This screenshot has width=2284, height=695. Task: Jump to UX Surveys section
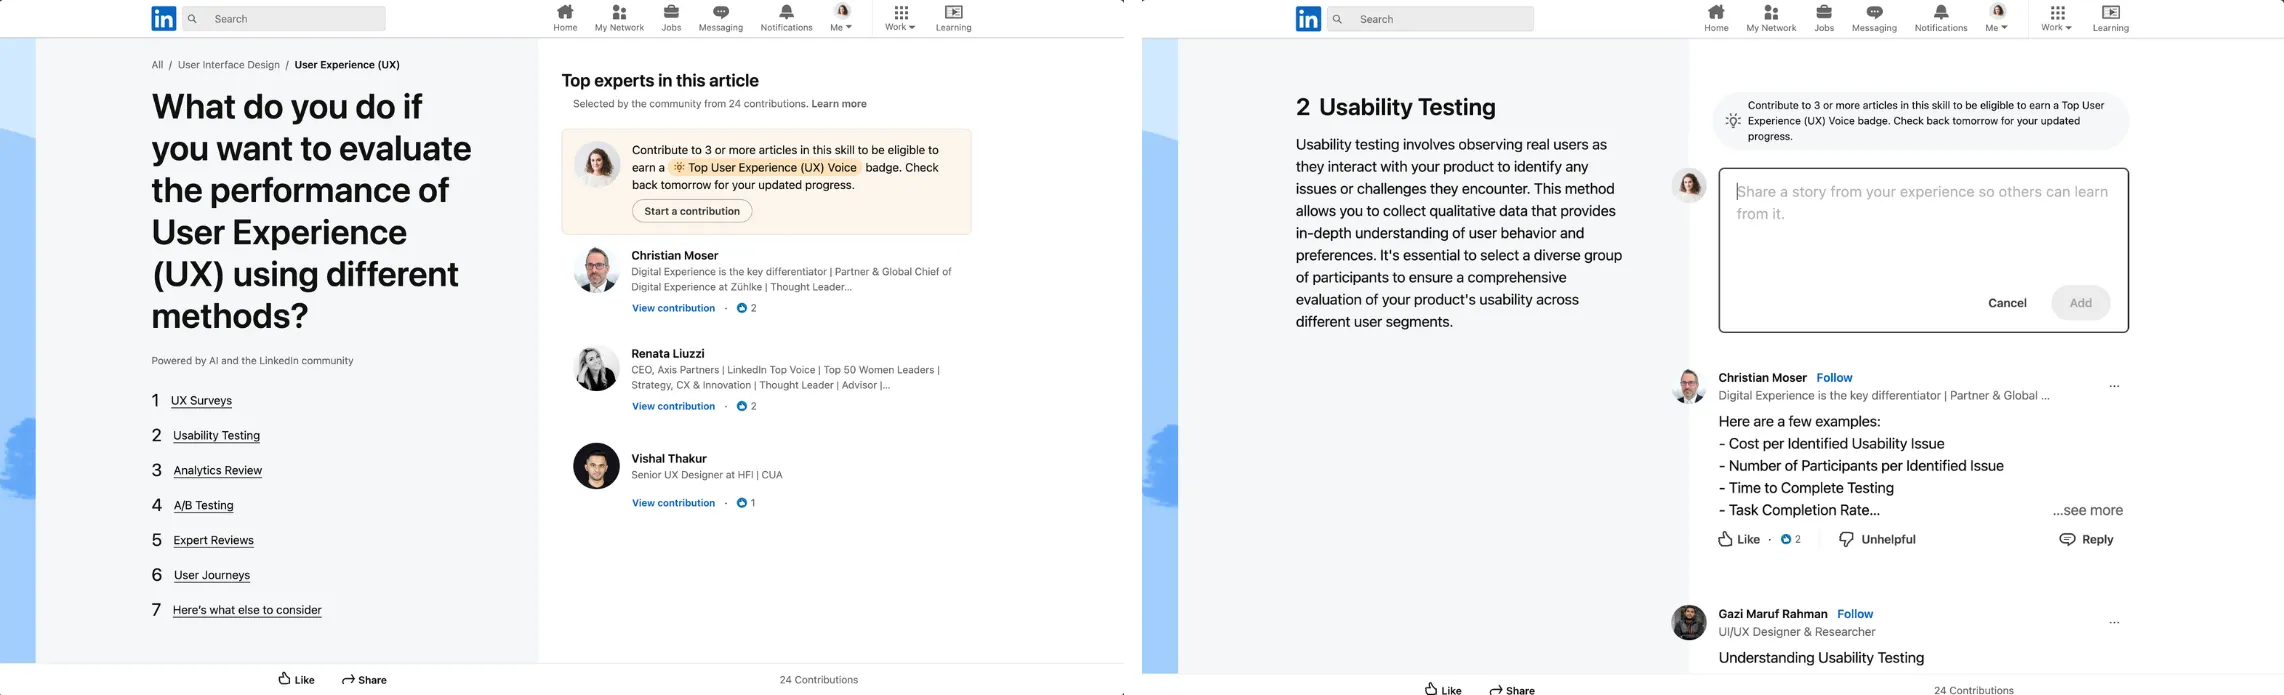pos(201,401)
